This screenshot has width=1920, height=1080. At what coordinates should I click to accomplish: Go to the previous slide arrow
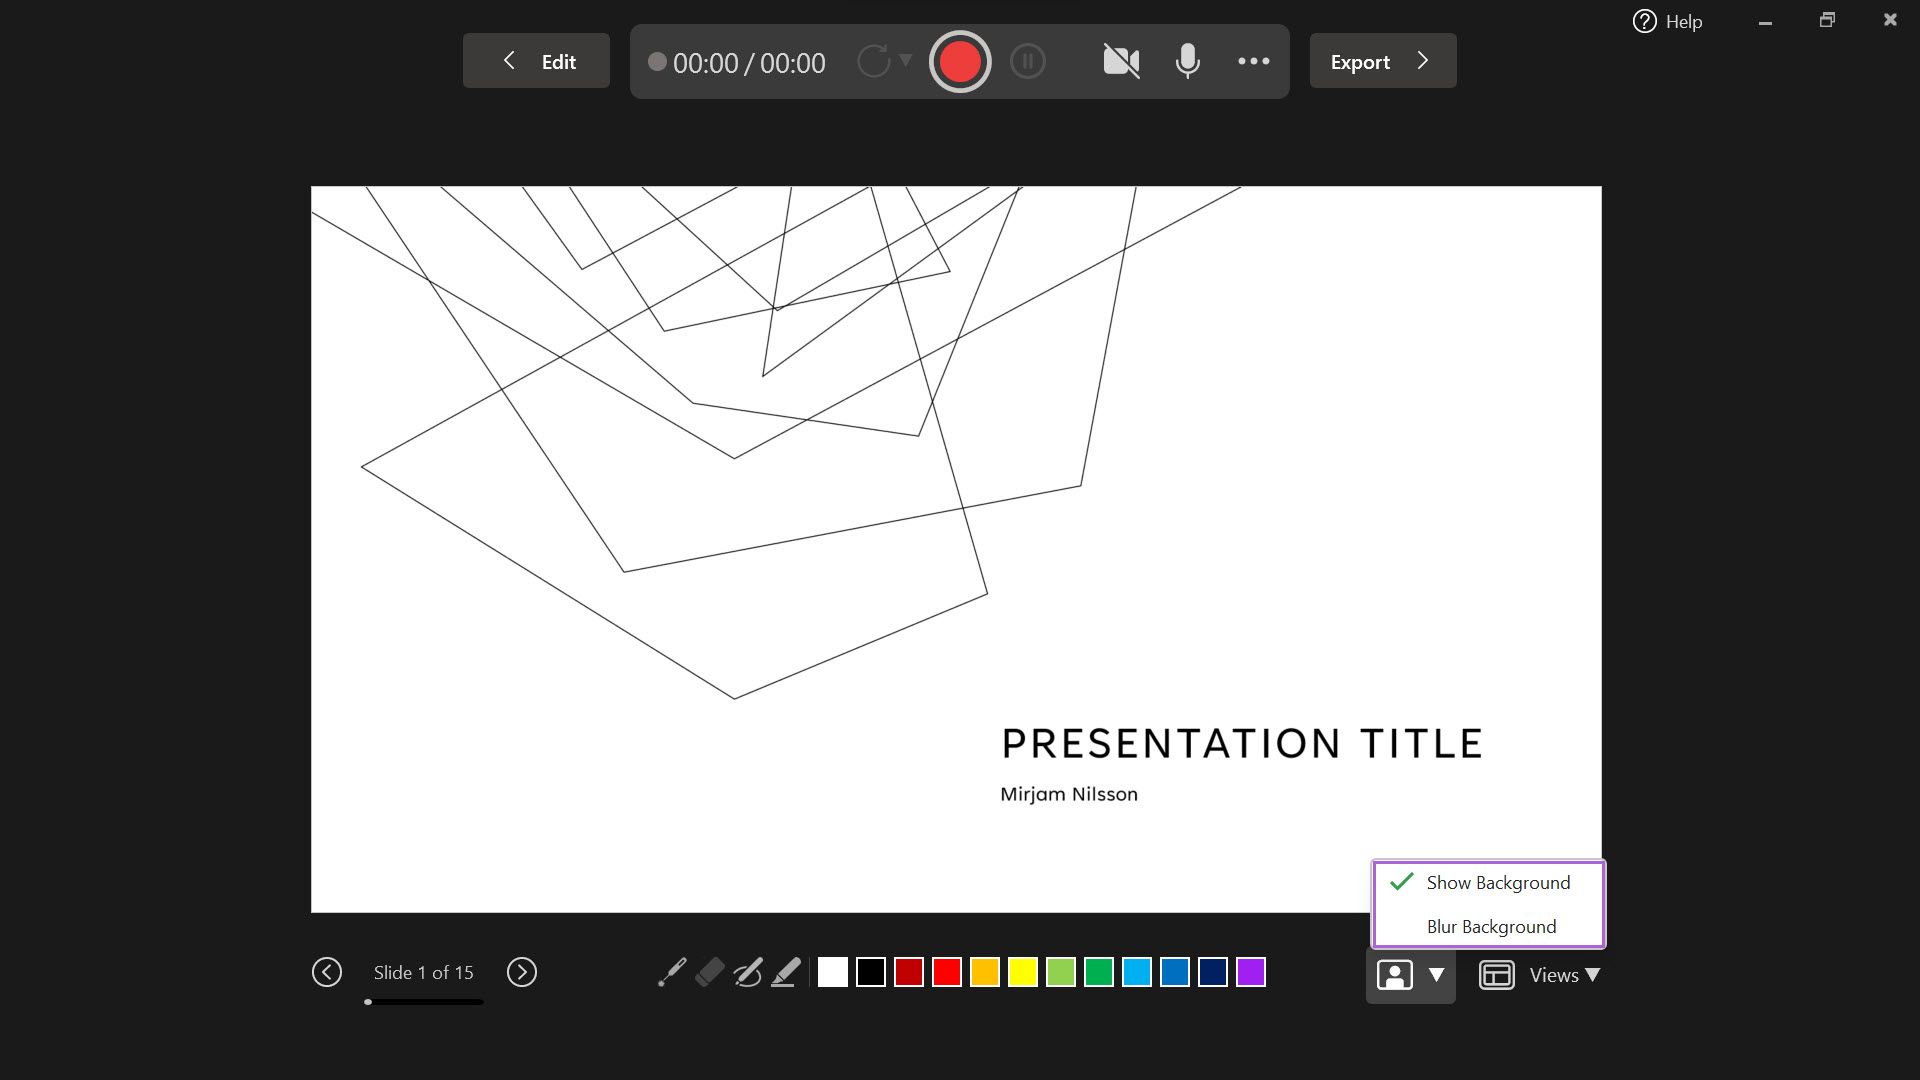click(x=327, y=972)
